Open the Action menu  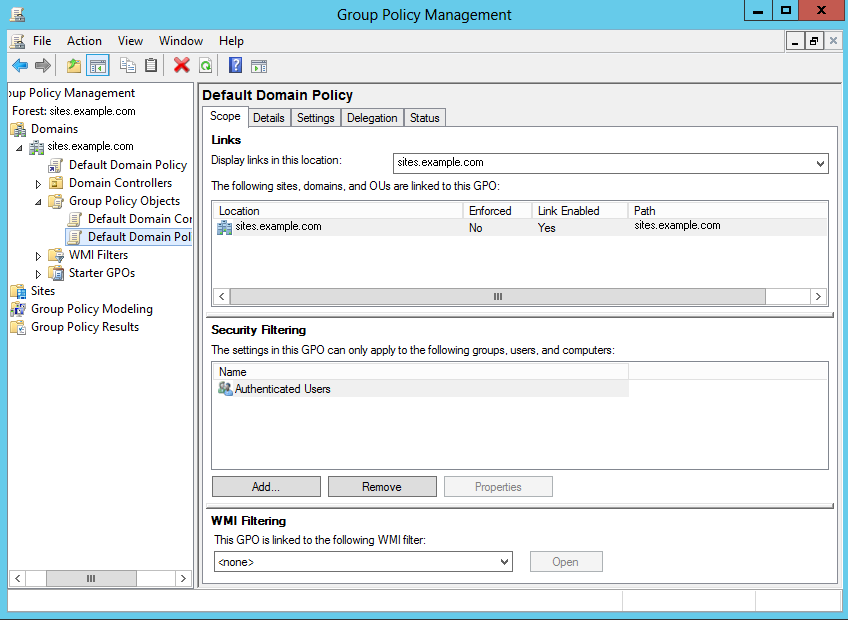click(x=84, y=41)
